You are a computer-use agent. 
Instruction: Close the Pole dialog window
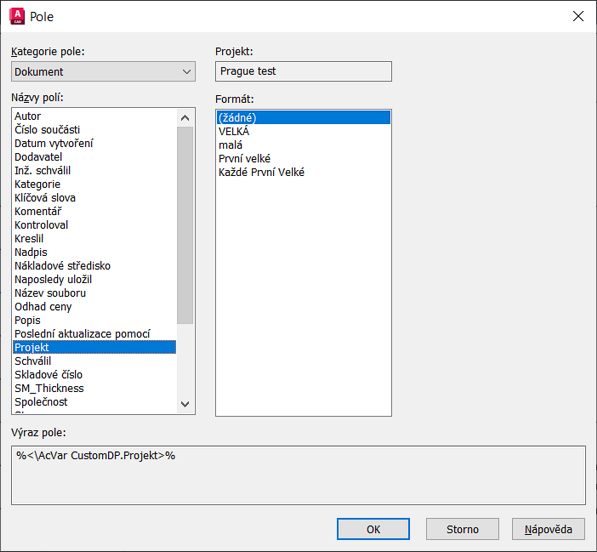tap(578, 16)
